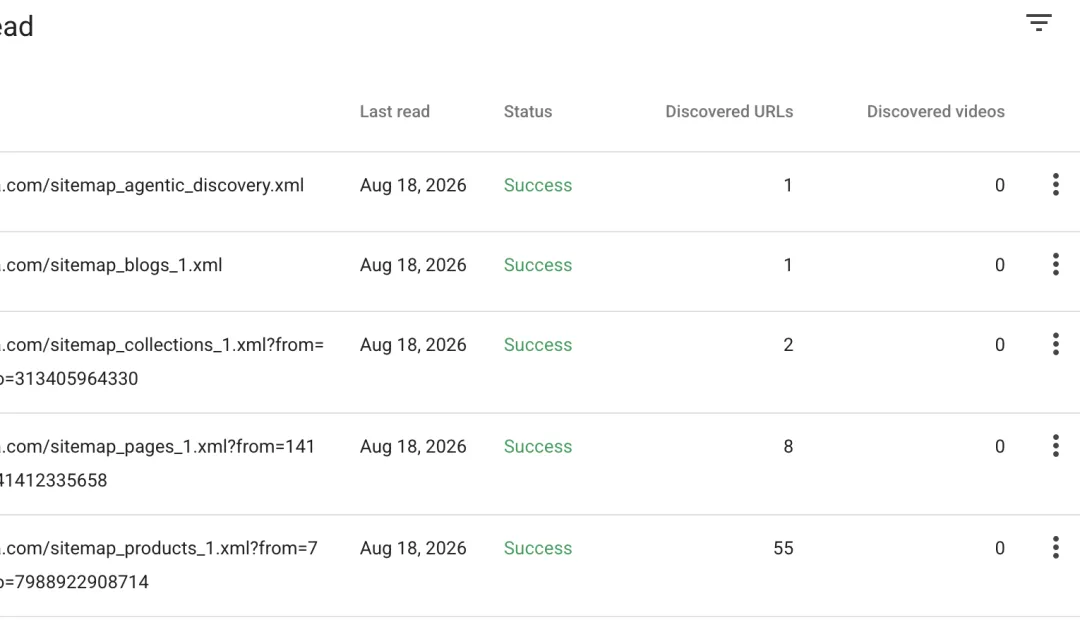Open the filter rows icon
Image resolution: width=1080 pixels, height=620 pixels.
click(x=1039, y=23)
